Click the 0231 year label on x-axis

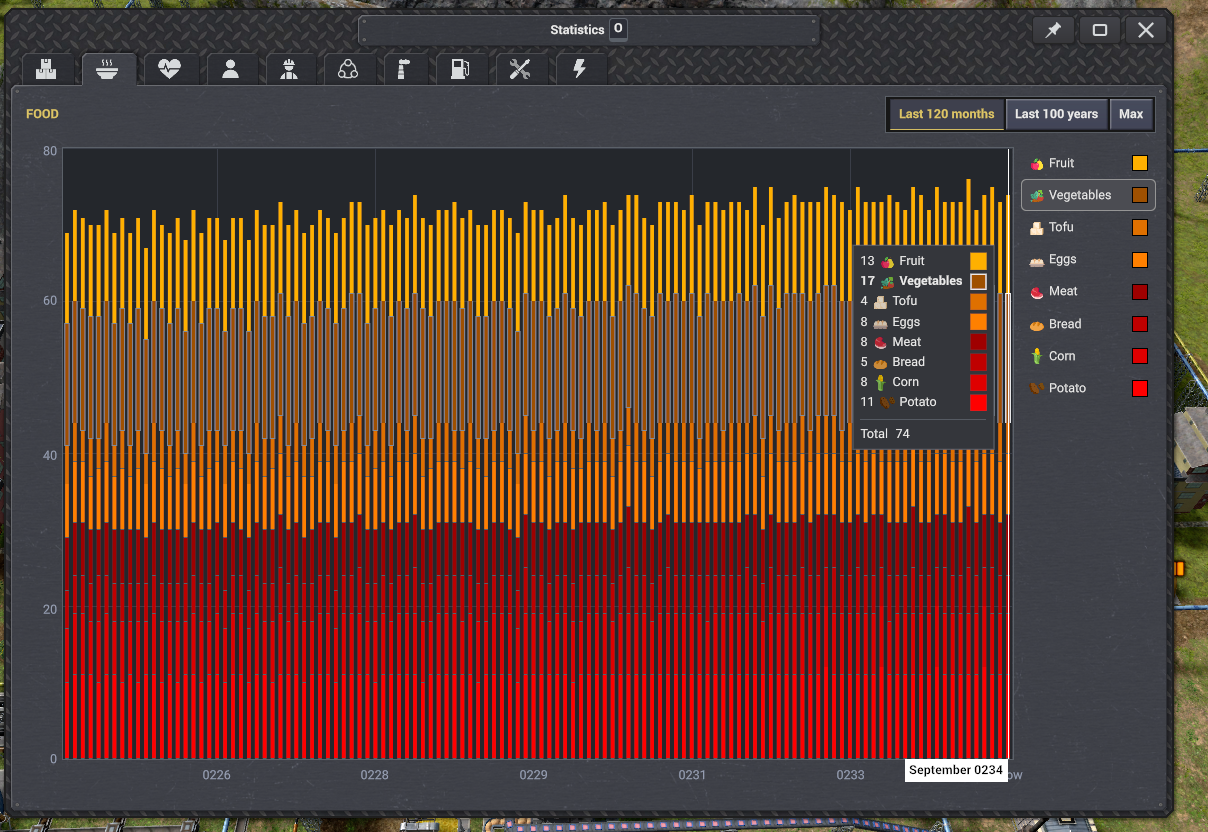(x=692, y=775)
